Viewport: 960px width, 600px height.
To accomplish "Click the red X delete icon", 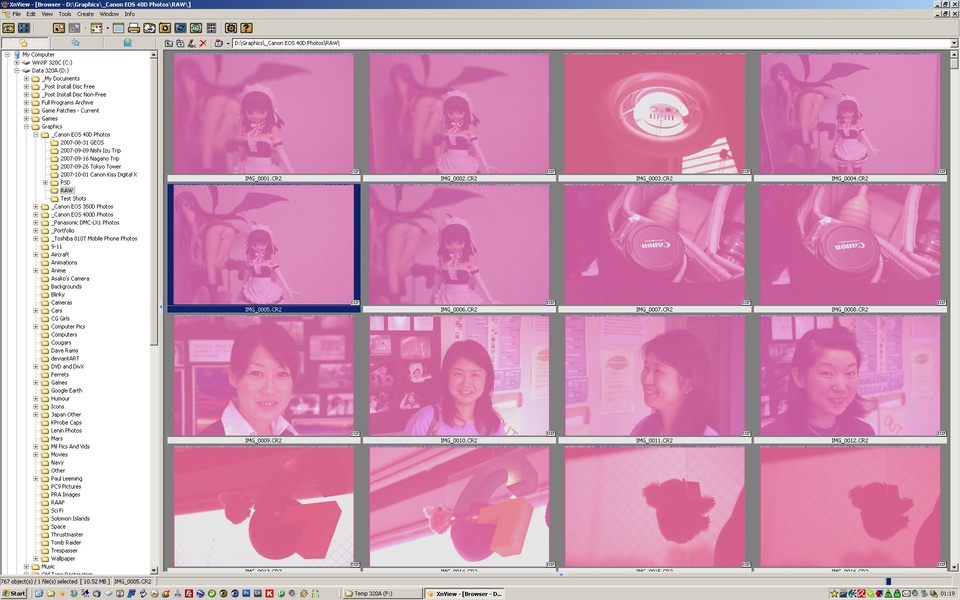I will [x=203, y=43].
